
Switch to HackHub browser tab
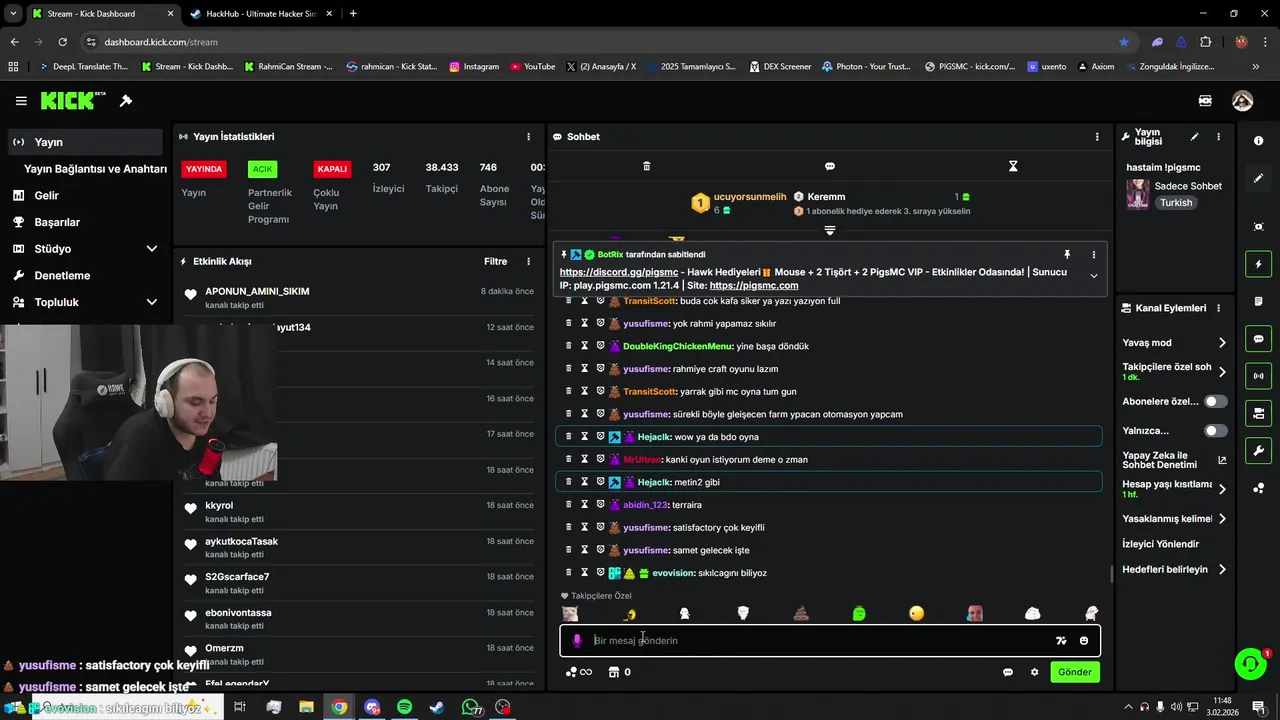pos(260,14)
